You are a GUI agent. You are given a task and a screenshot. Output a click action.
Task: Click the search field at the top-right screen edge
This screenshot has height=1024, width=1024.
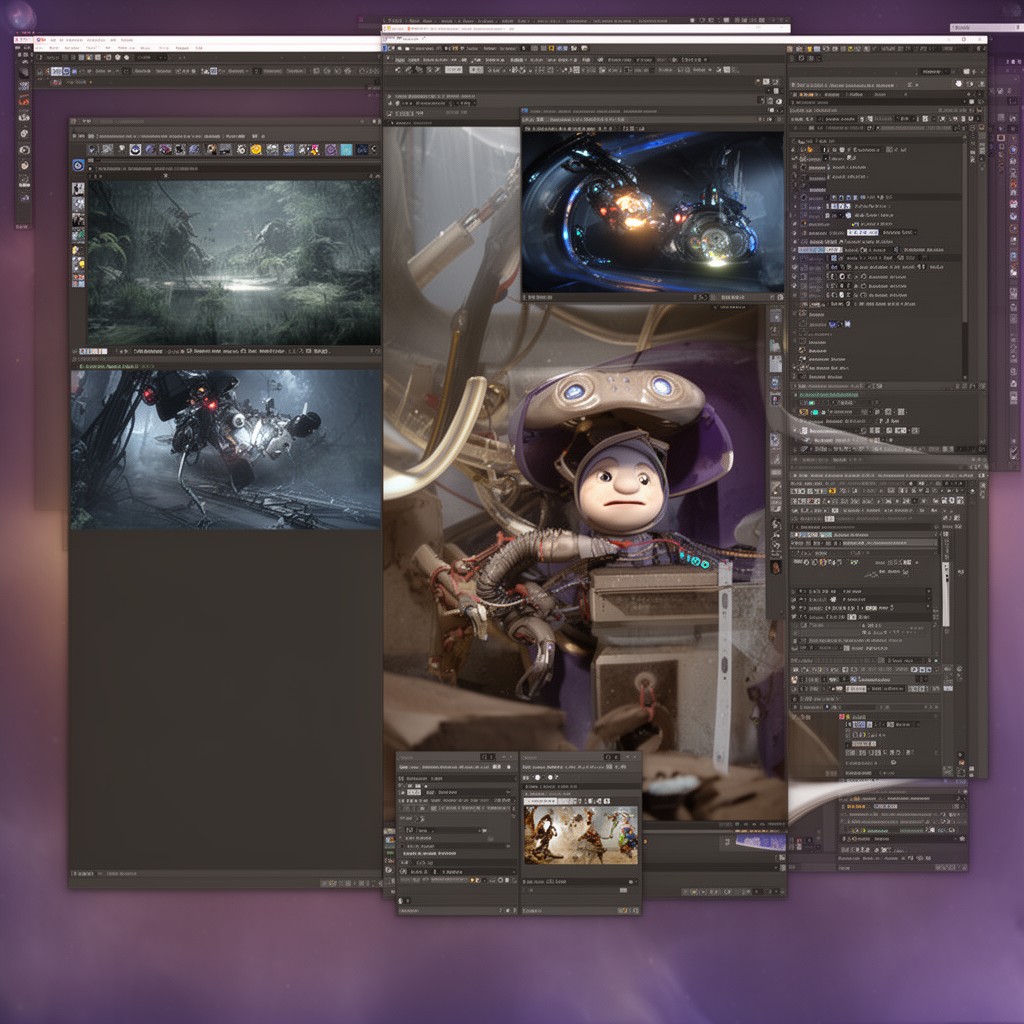[986, 27]
